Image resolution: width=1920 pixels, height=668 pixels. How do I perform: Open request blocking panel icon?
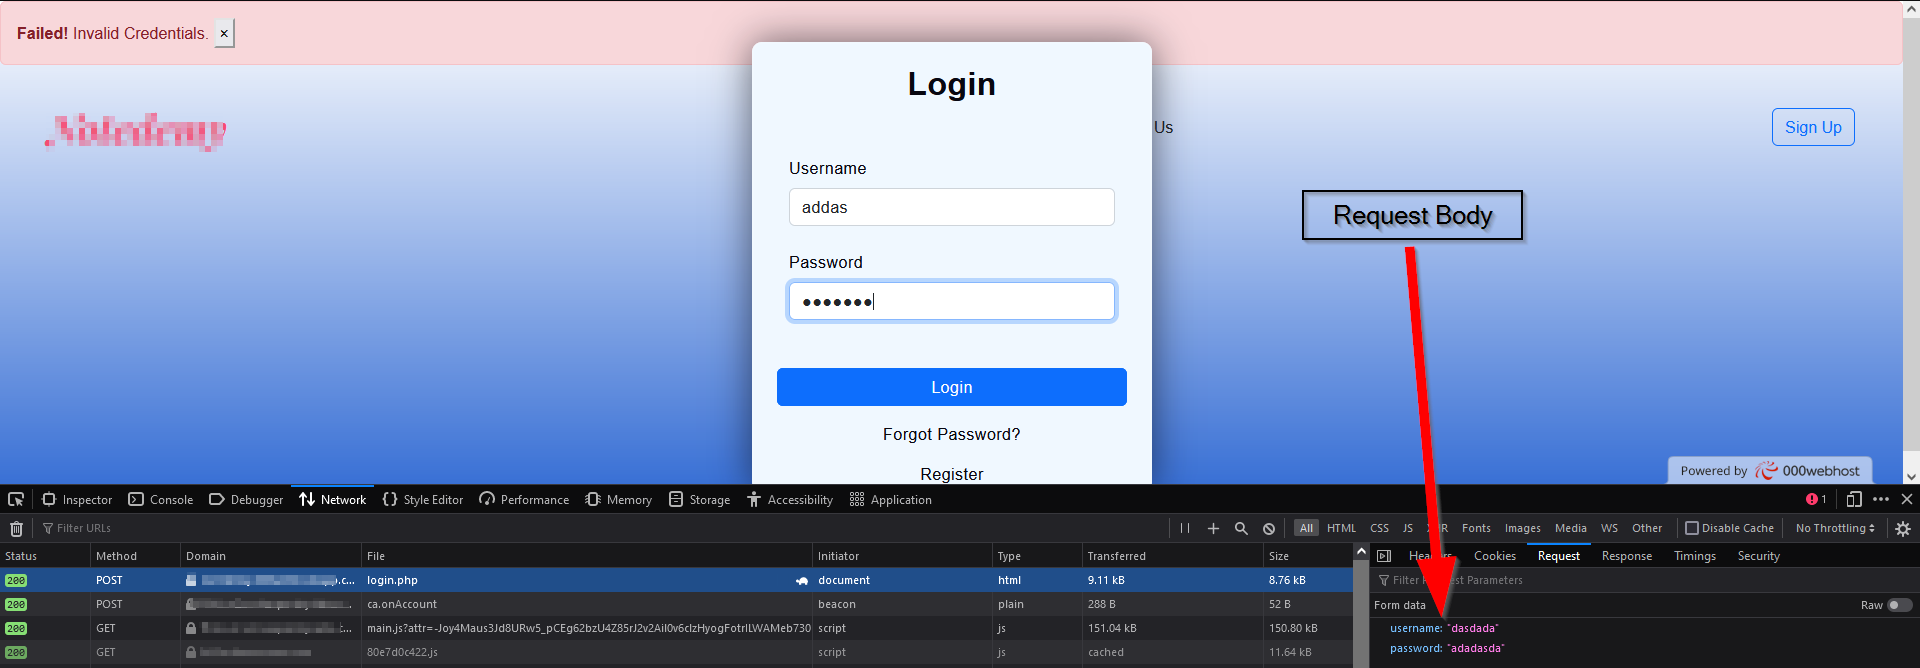tap(1269, 528)
